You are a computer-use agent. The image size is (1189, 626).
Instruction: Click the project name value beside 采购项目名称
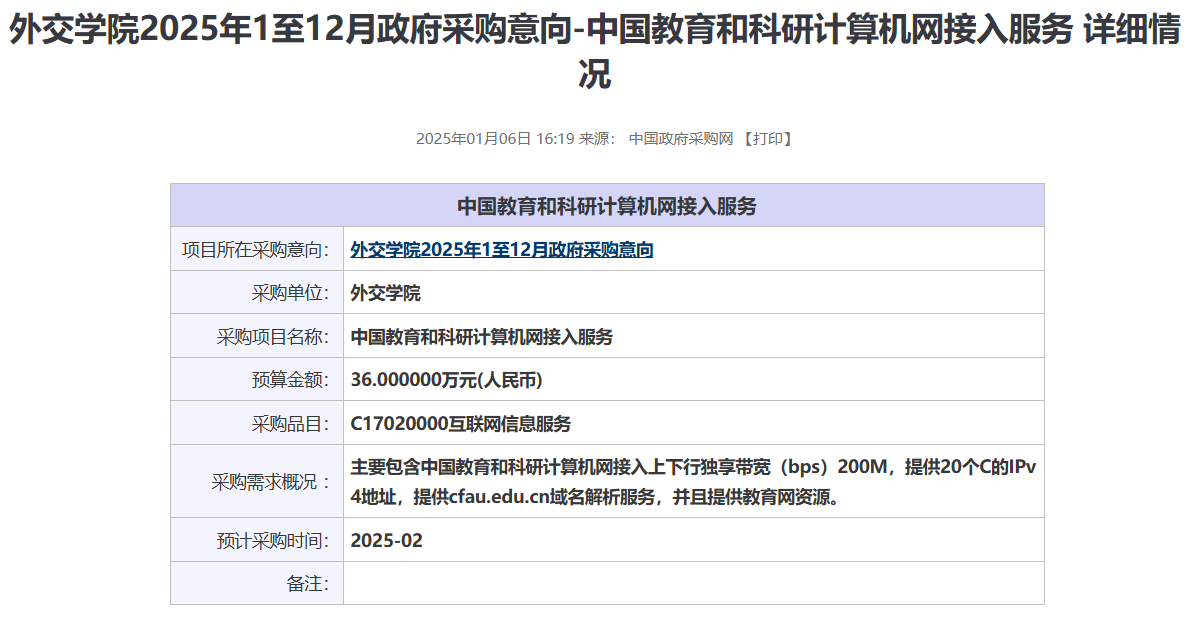point(481,337)
